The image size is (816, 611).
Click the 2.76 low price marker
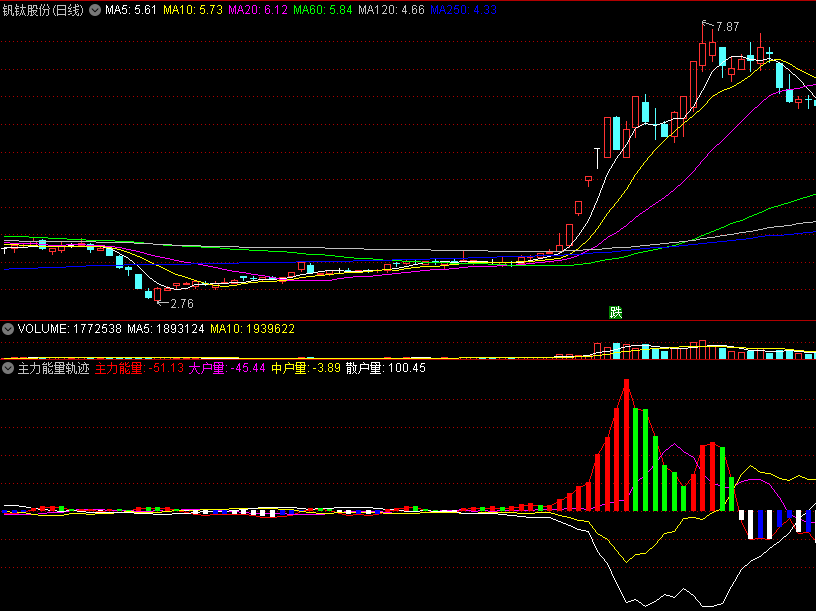[182, 304]
